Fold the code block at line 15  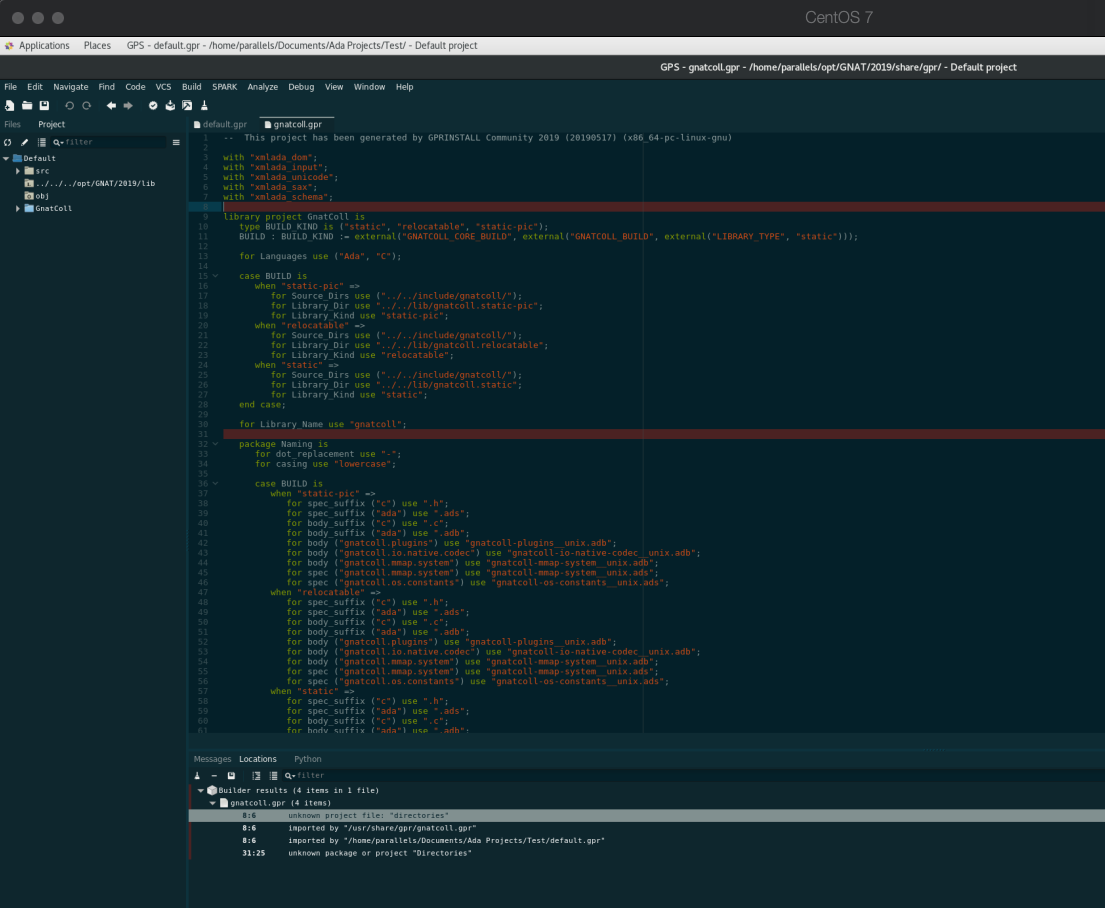click(x=214, y=276)
